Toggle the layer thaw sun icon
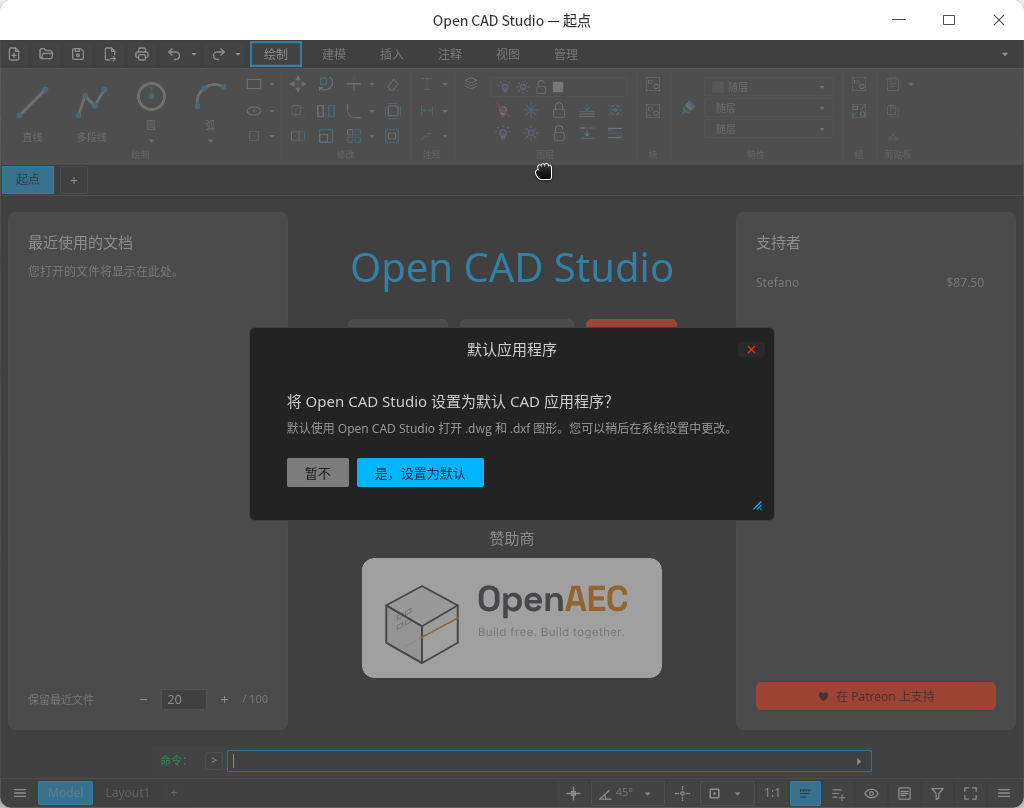Viewport: 1024px width, 808px height. (x=531, y=134)
